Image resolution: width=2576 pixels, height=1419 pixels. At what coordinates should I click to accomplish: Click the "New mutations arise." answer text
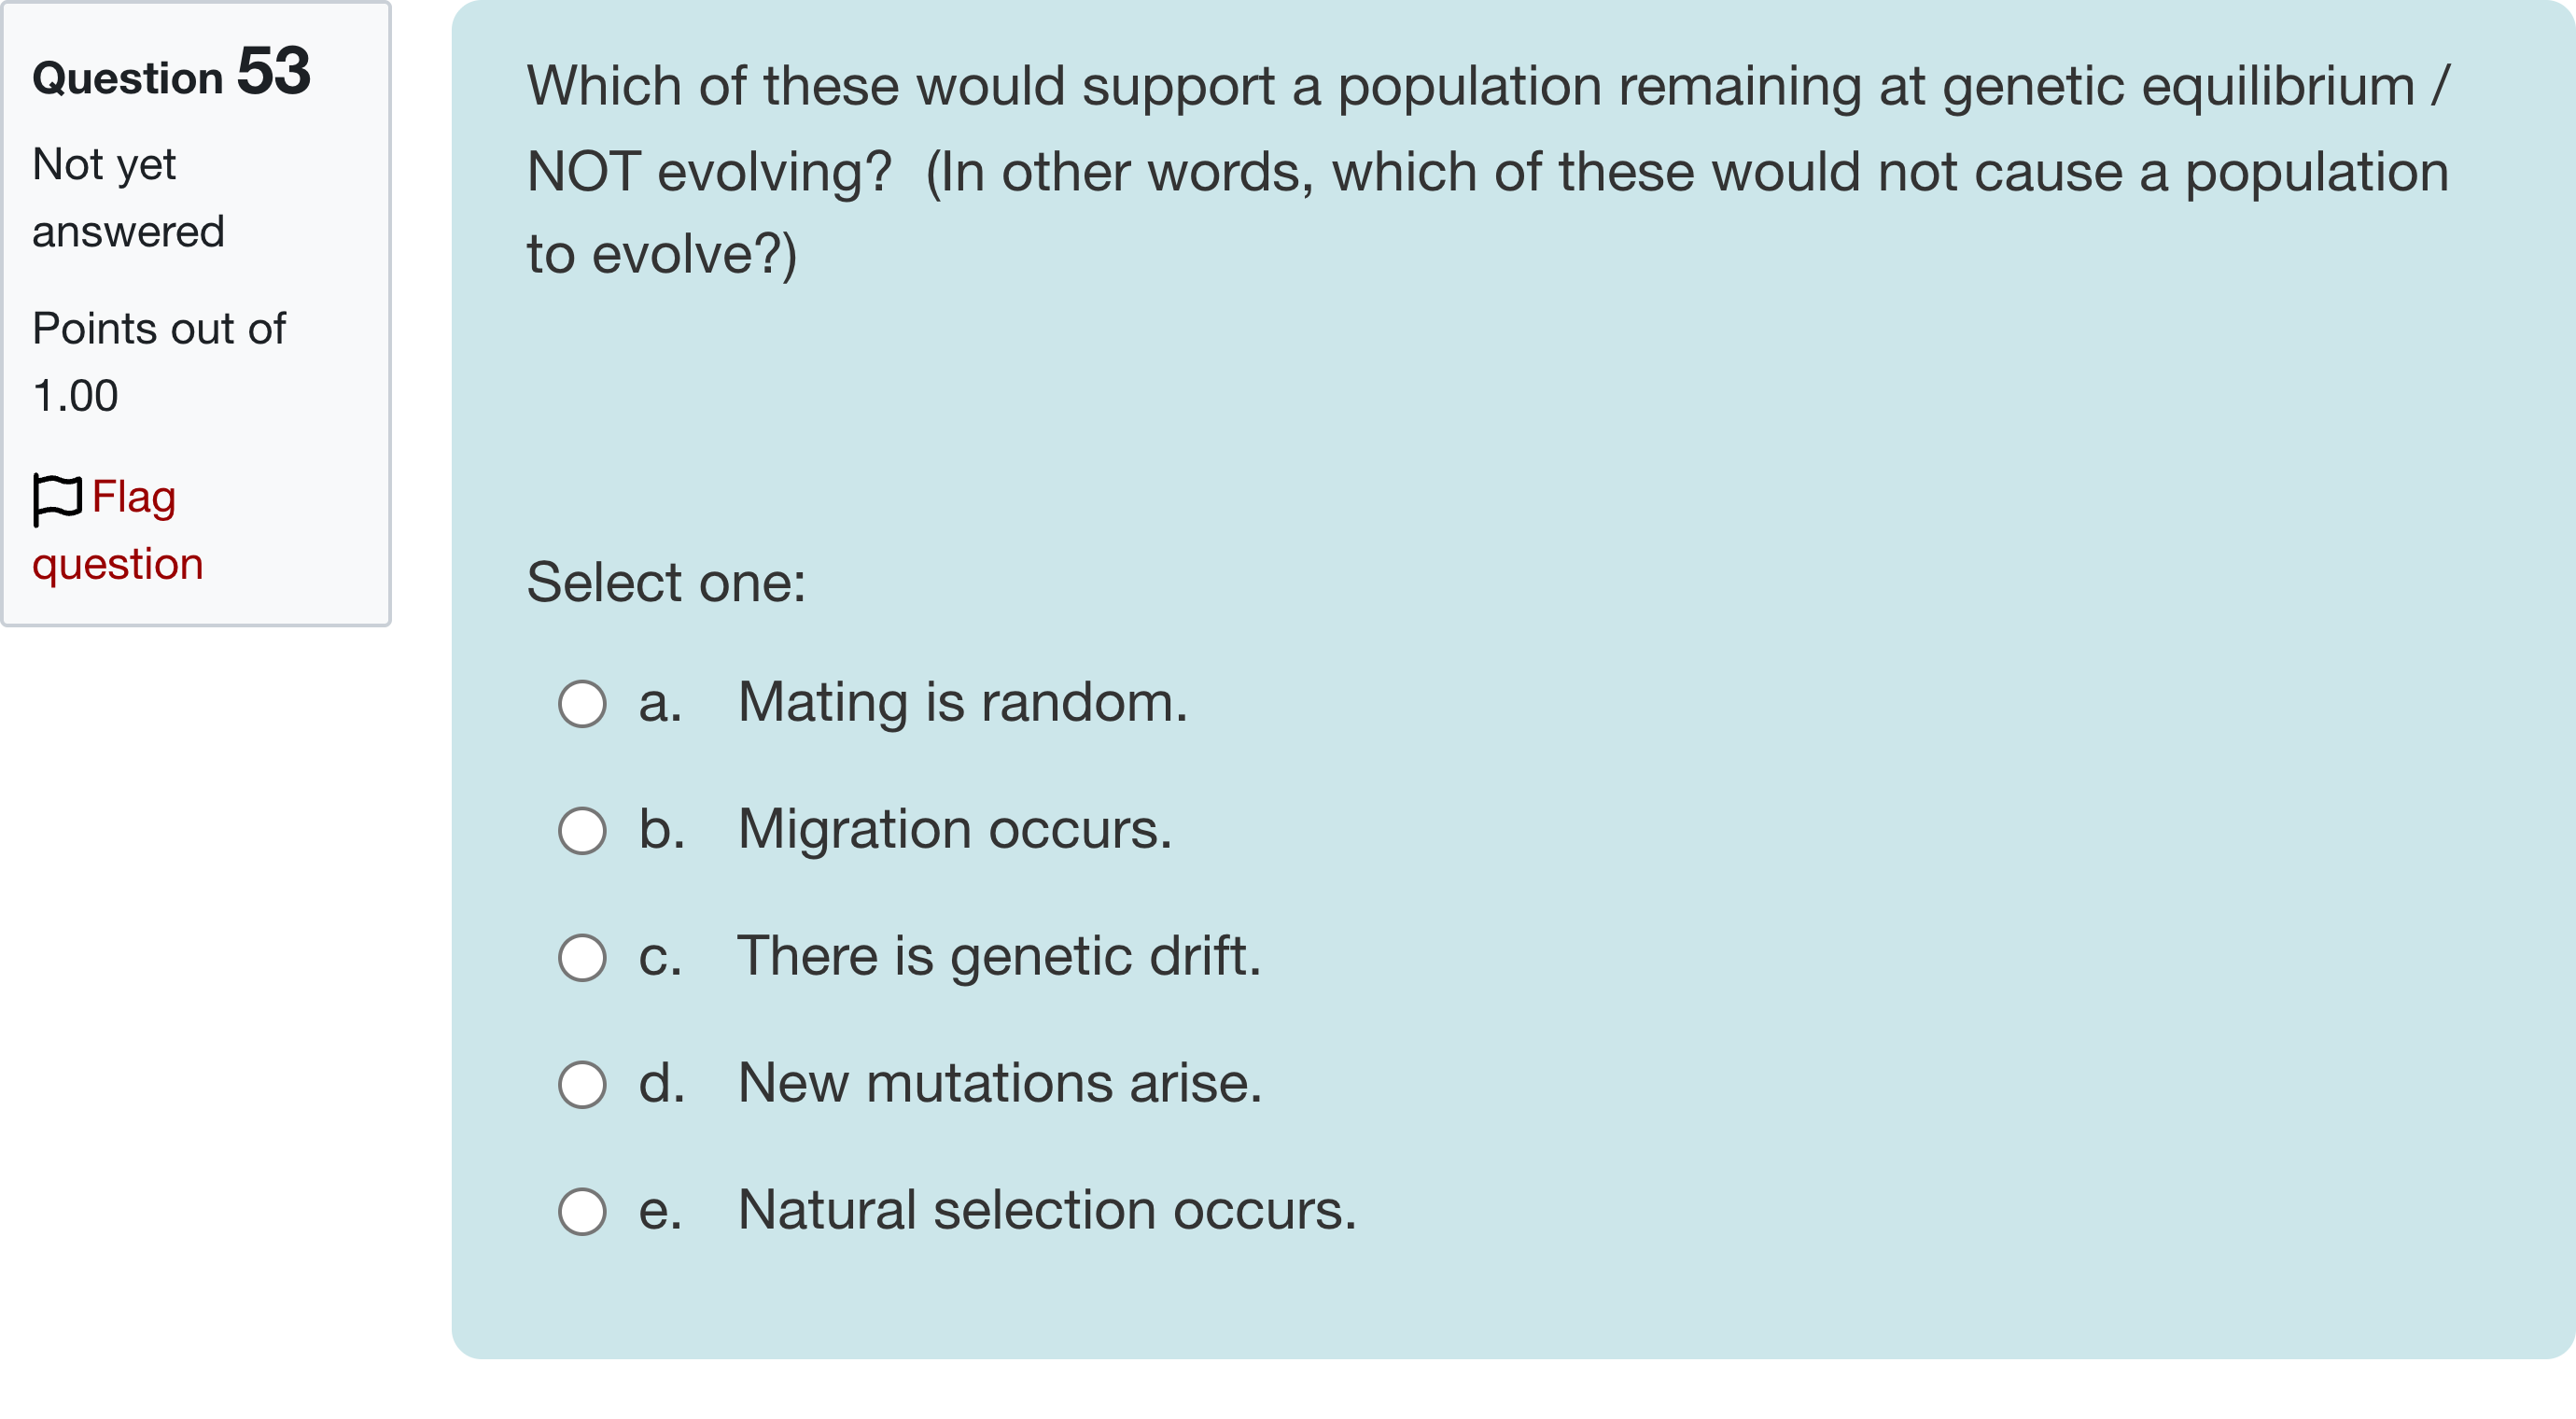pos(999,1083)
